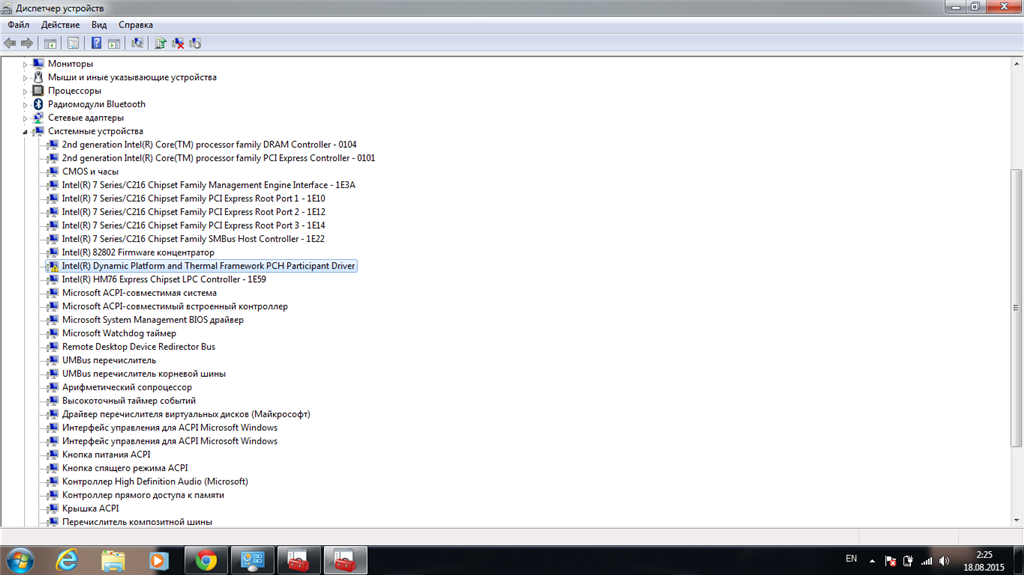Select SMBus Host Controller - 1E22
Viewport: 1024px width, 575px height.
point(193,239)
